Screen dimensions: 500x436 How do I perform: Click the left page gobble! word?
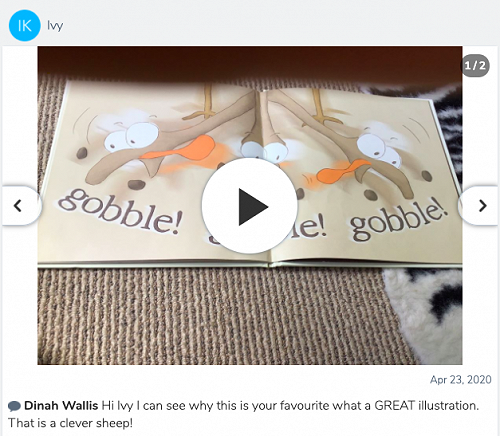point(120,212)
